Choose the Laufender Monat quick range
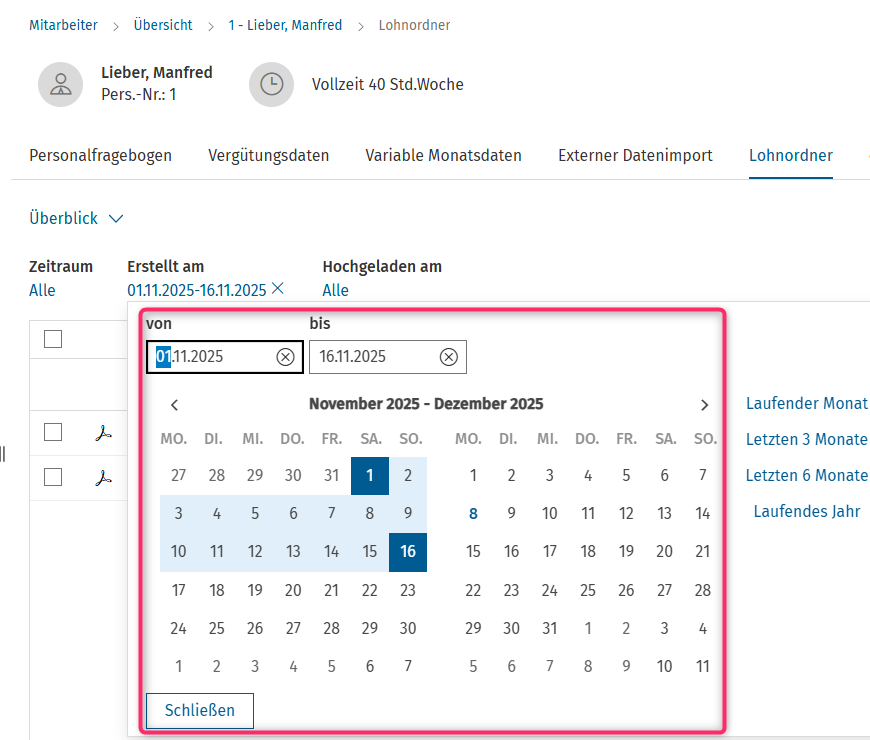Viewport: 870px width, 740px height. 806,403
